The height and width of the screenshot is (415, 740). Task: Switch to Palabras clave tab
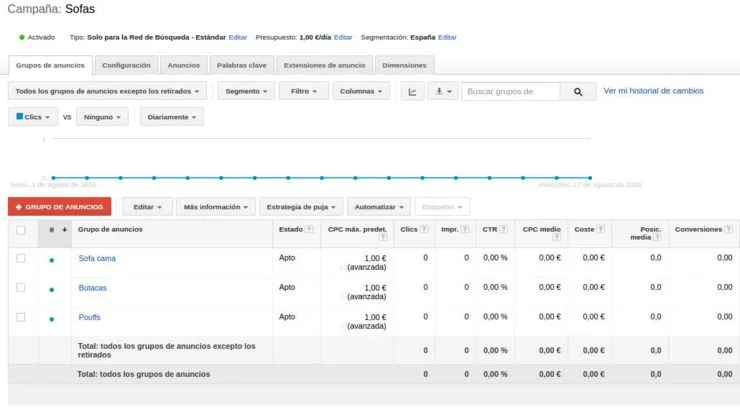coord(242,65)
